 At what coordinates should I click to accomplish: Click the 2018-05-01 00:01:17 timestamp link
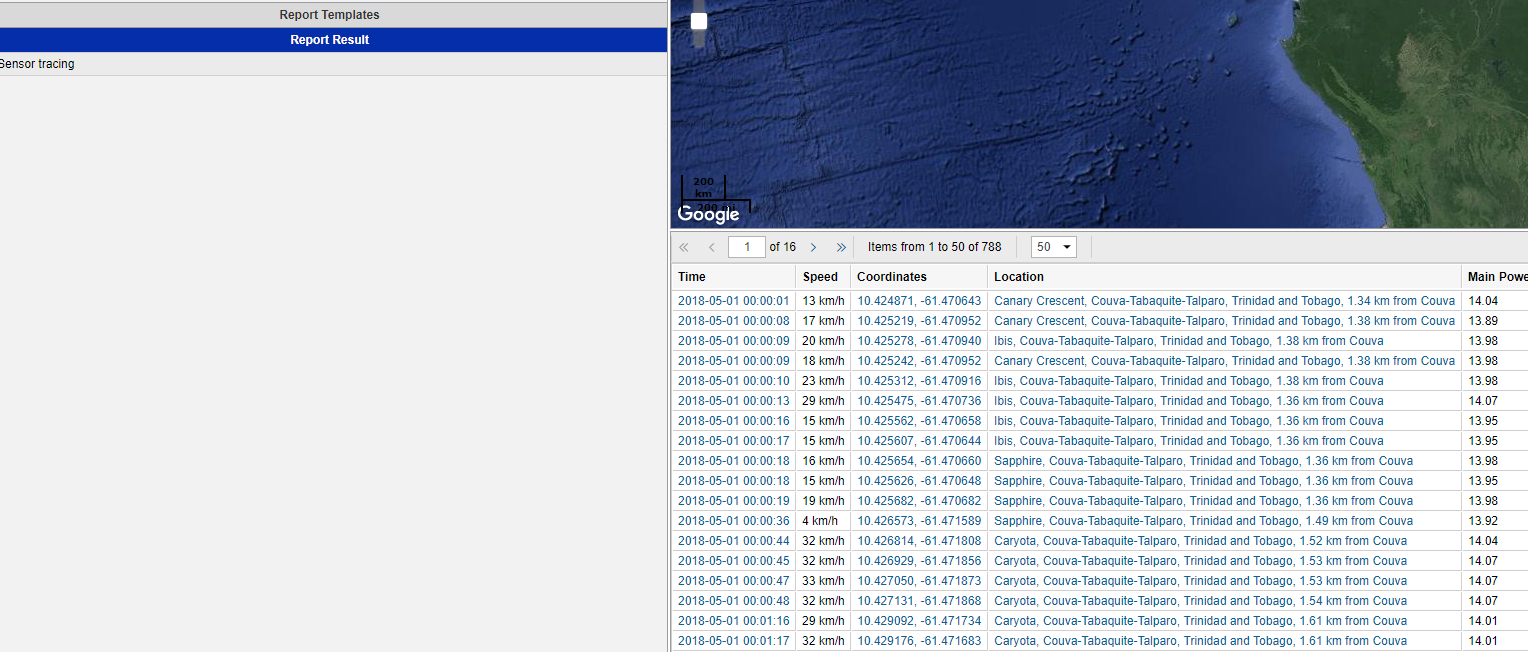(733, 641)
